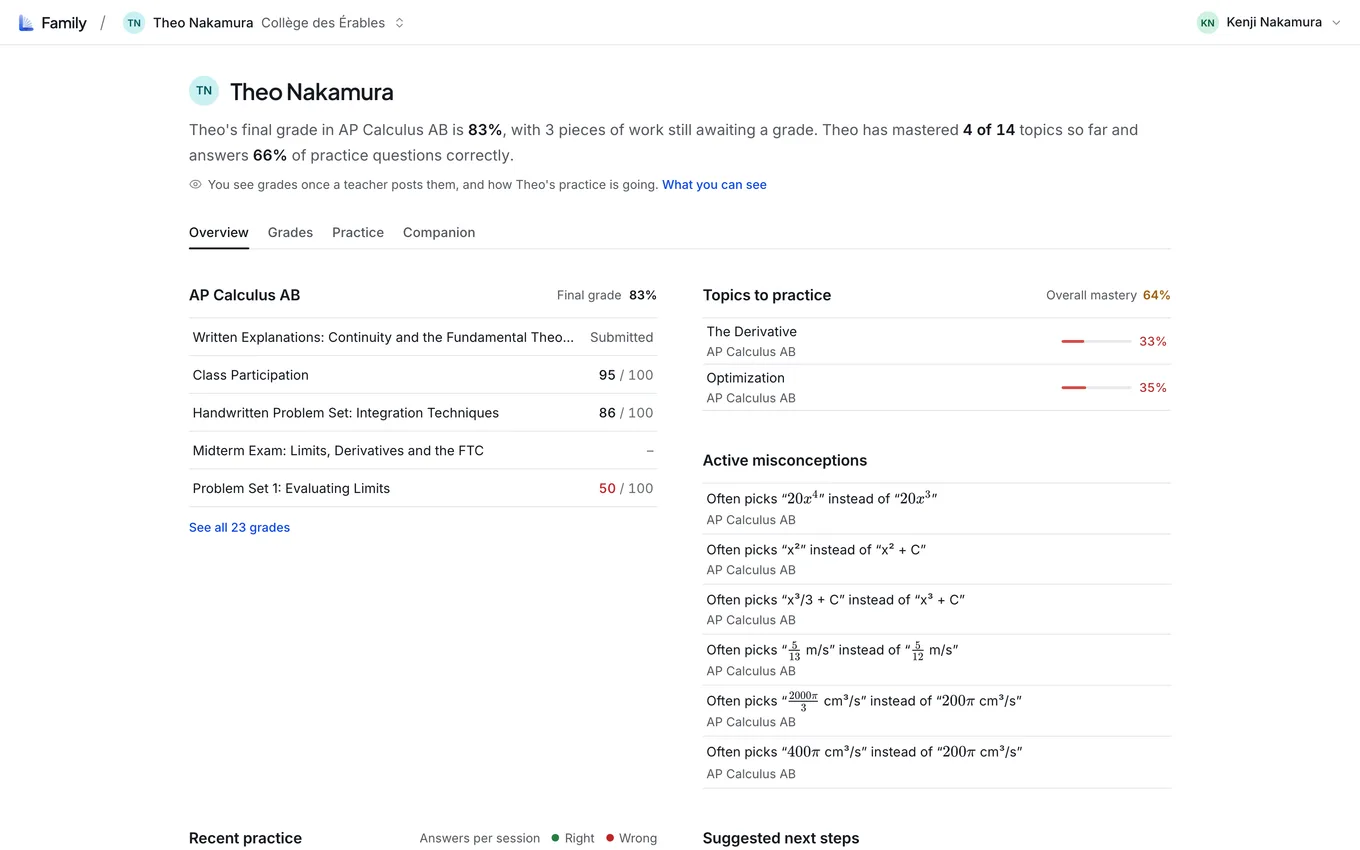Image resolution: width=1360 pixels, height=850 pixels.
Task: Click the KN avatar of Kenji Nakamura
Action: 1208,22
